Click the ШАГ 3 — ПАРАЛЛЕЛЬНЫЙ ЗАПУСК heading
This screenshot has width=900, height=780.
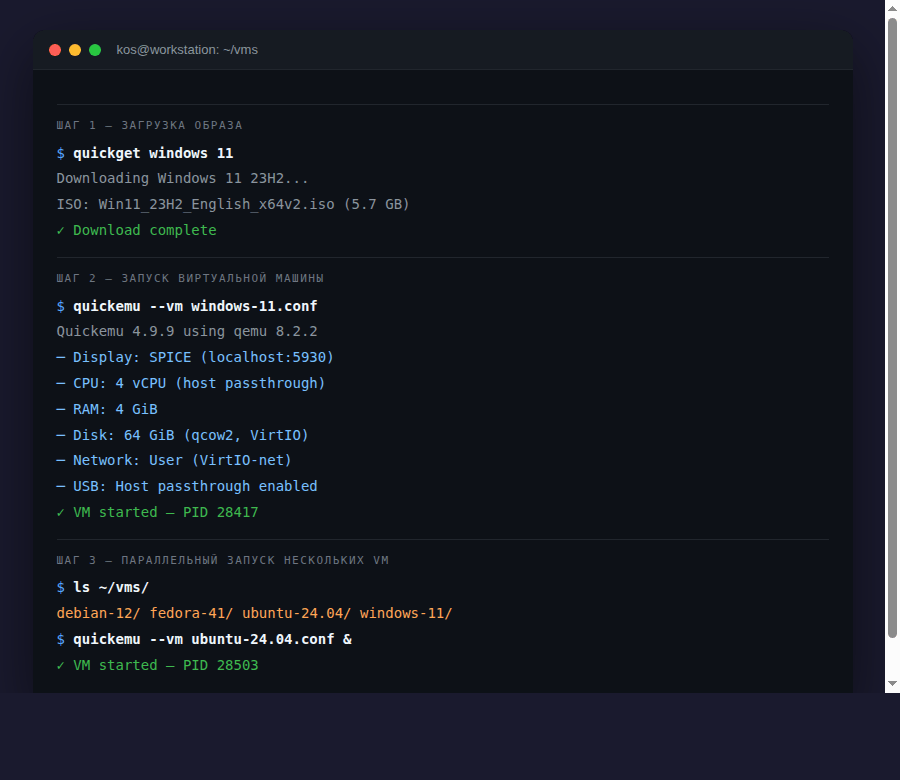(222, 561)
